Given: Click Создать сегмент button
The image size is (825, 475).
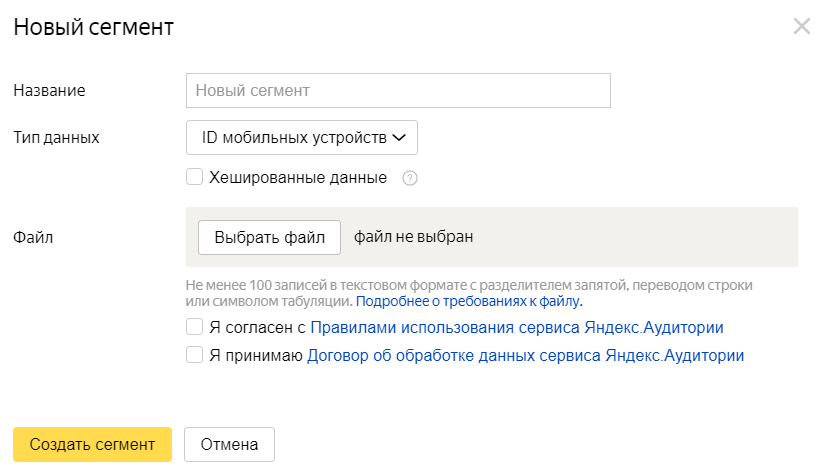Looking at the screenshot, I should [x=93, y=444].
